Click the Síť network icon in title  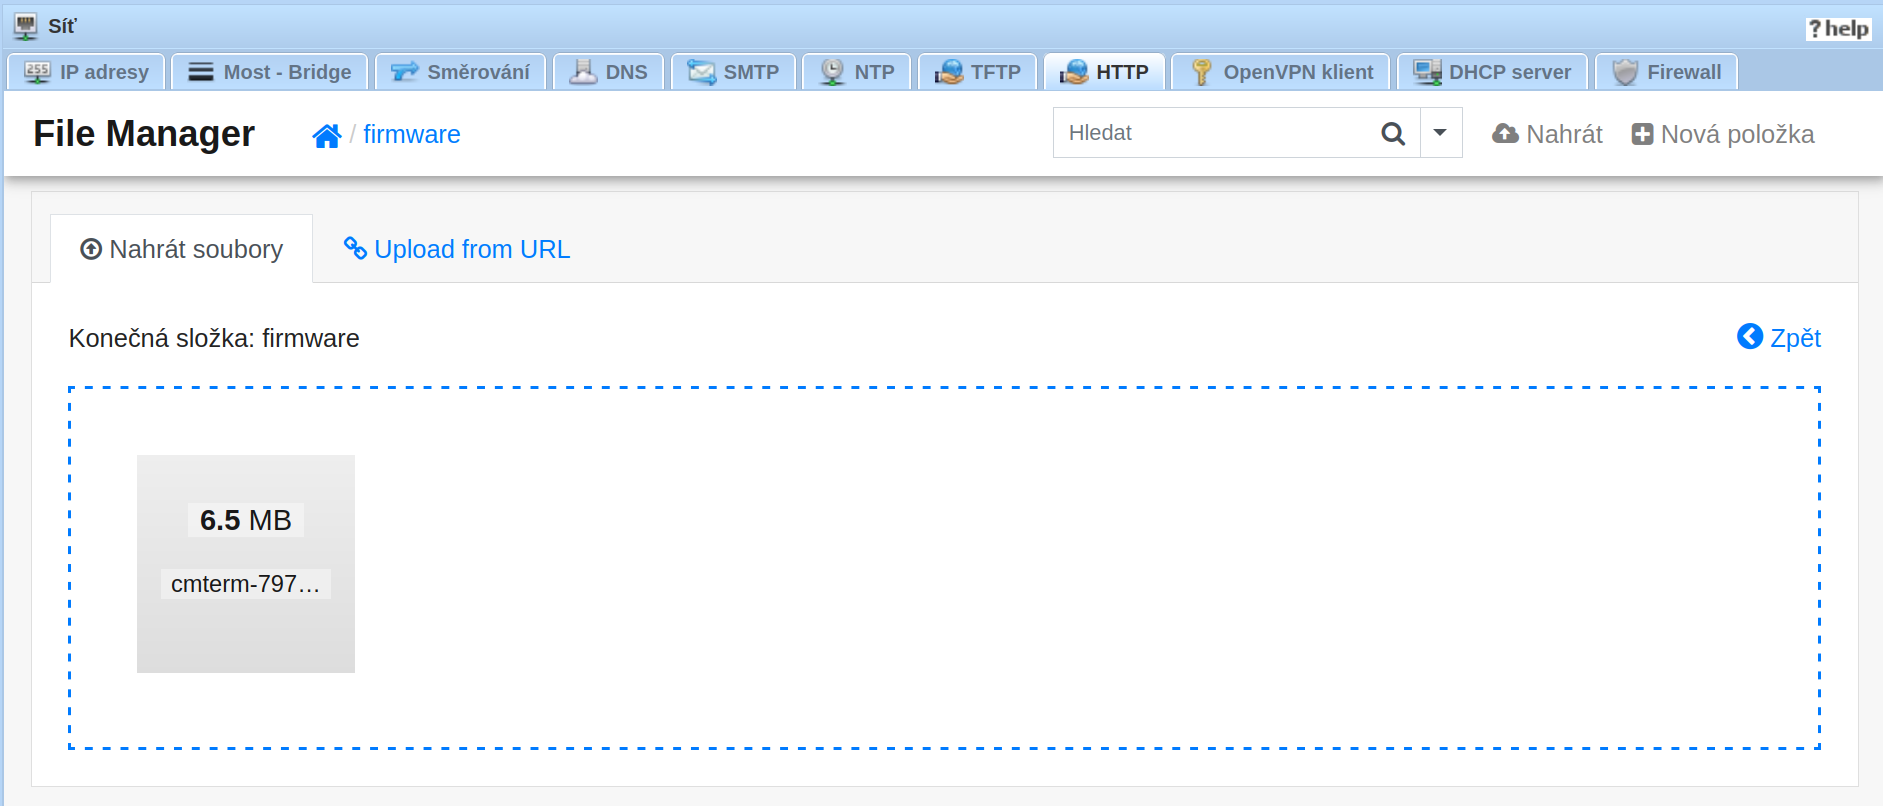coord(26,26)
